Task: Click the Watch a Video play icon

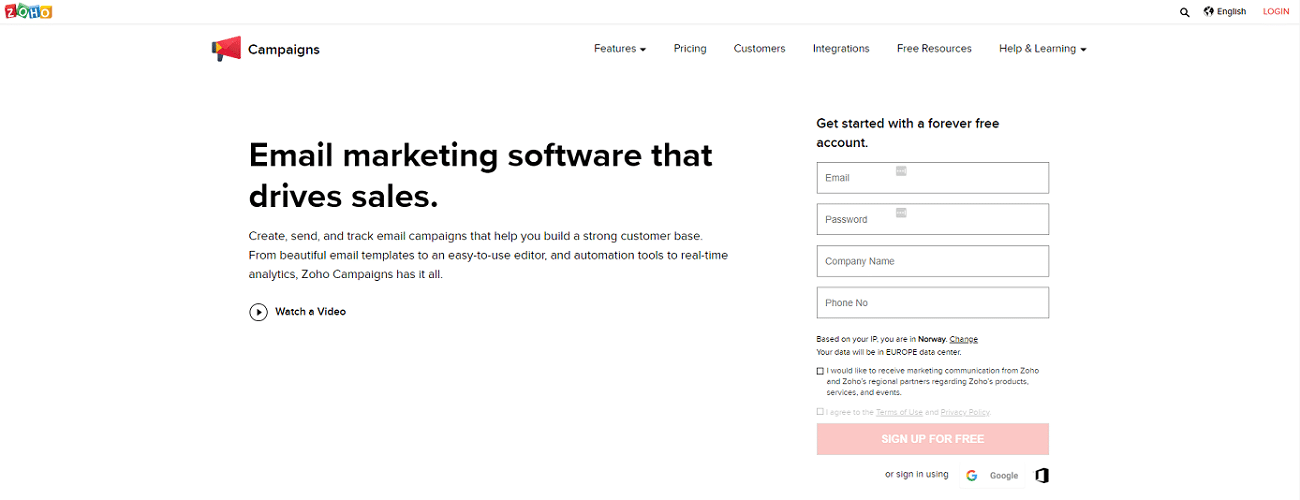Action: tap(258, 312)
